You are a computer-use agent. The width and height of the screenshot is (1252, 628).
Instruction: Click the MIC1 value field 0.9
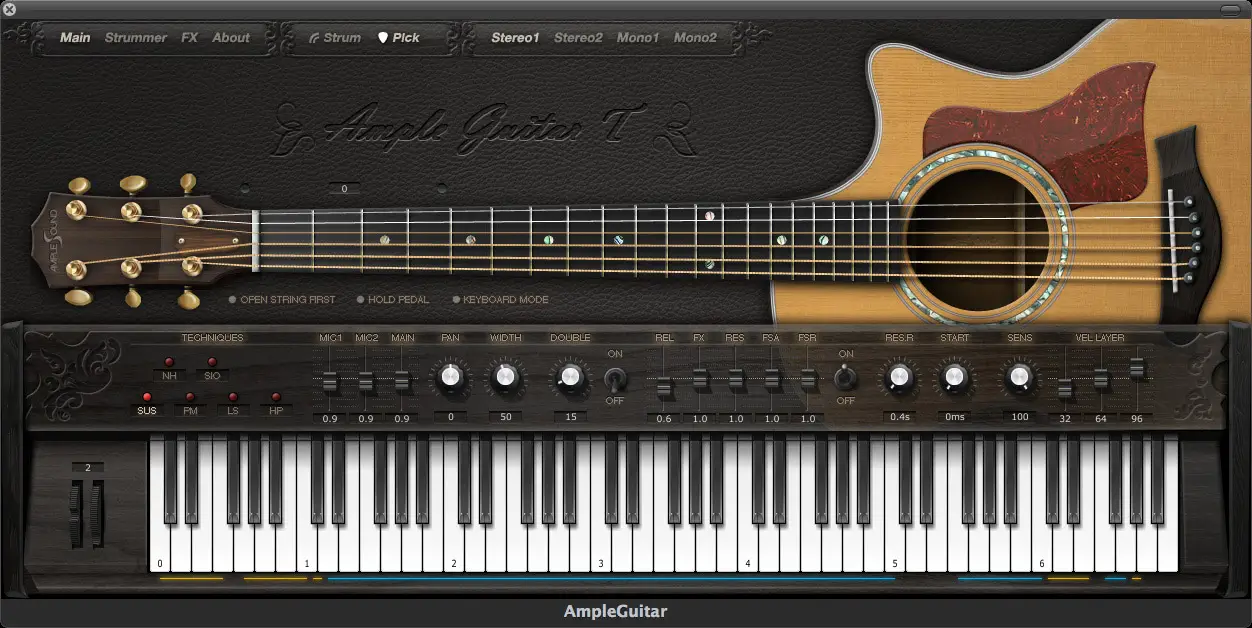click(x=330, y=418)
